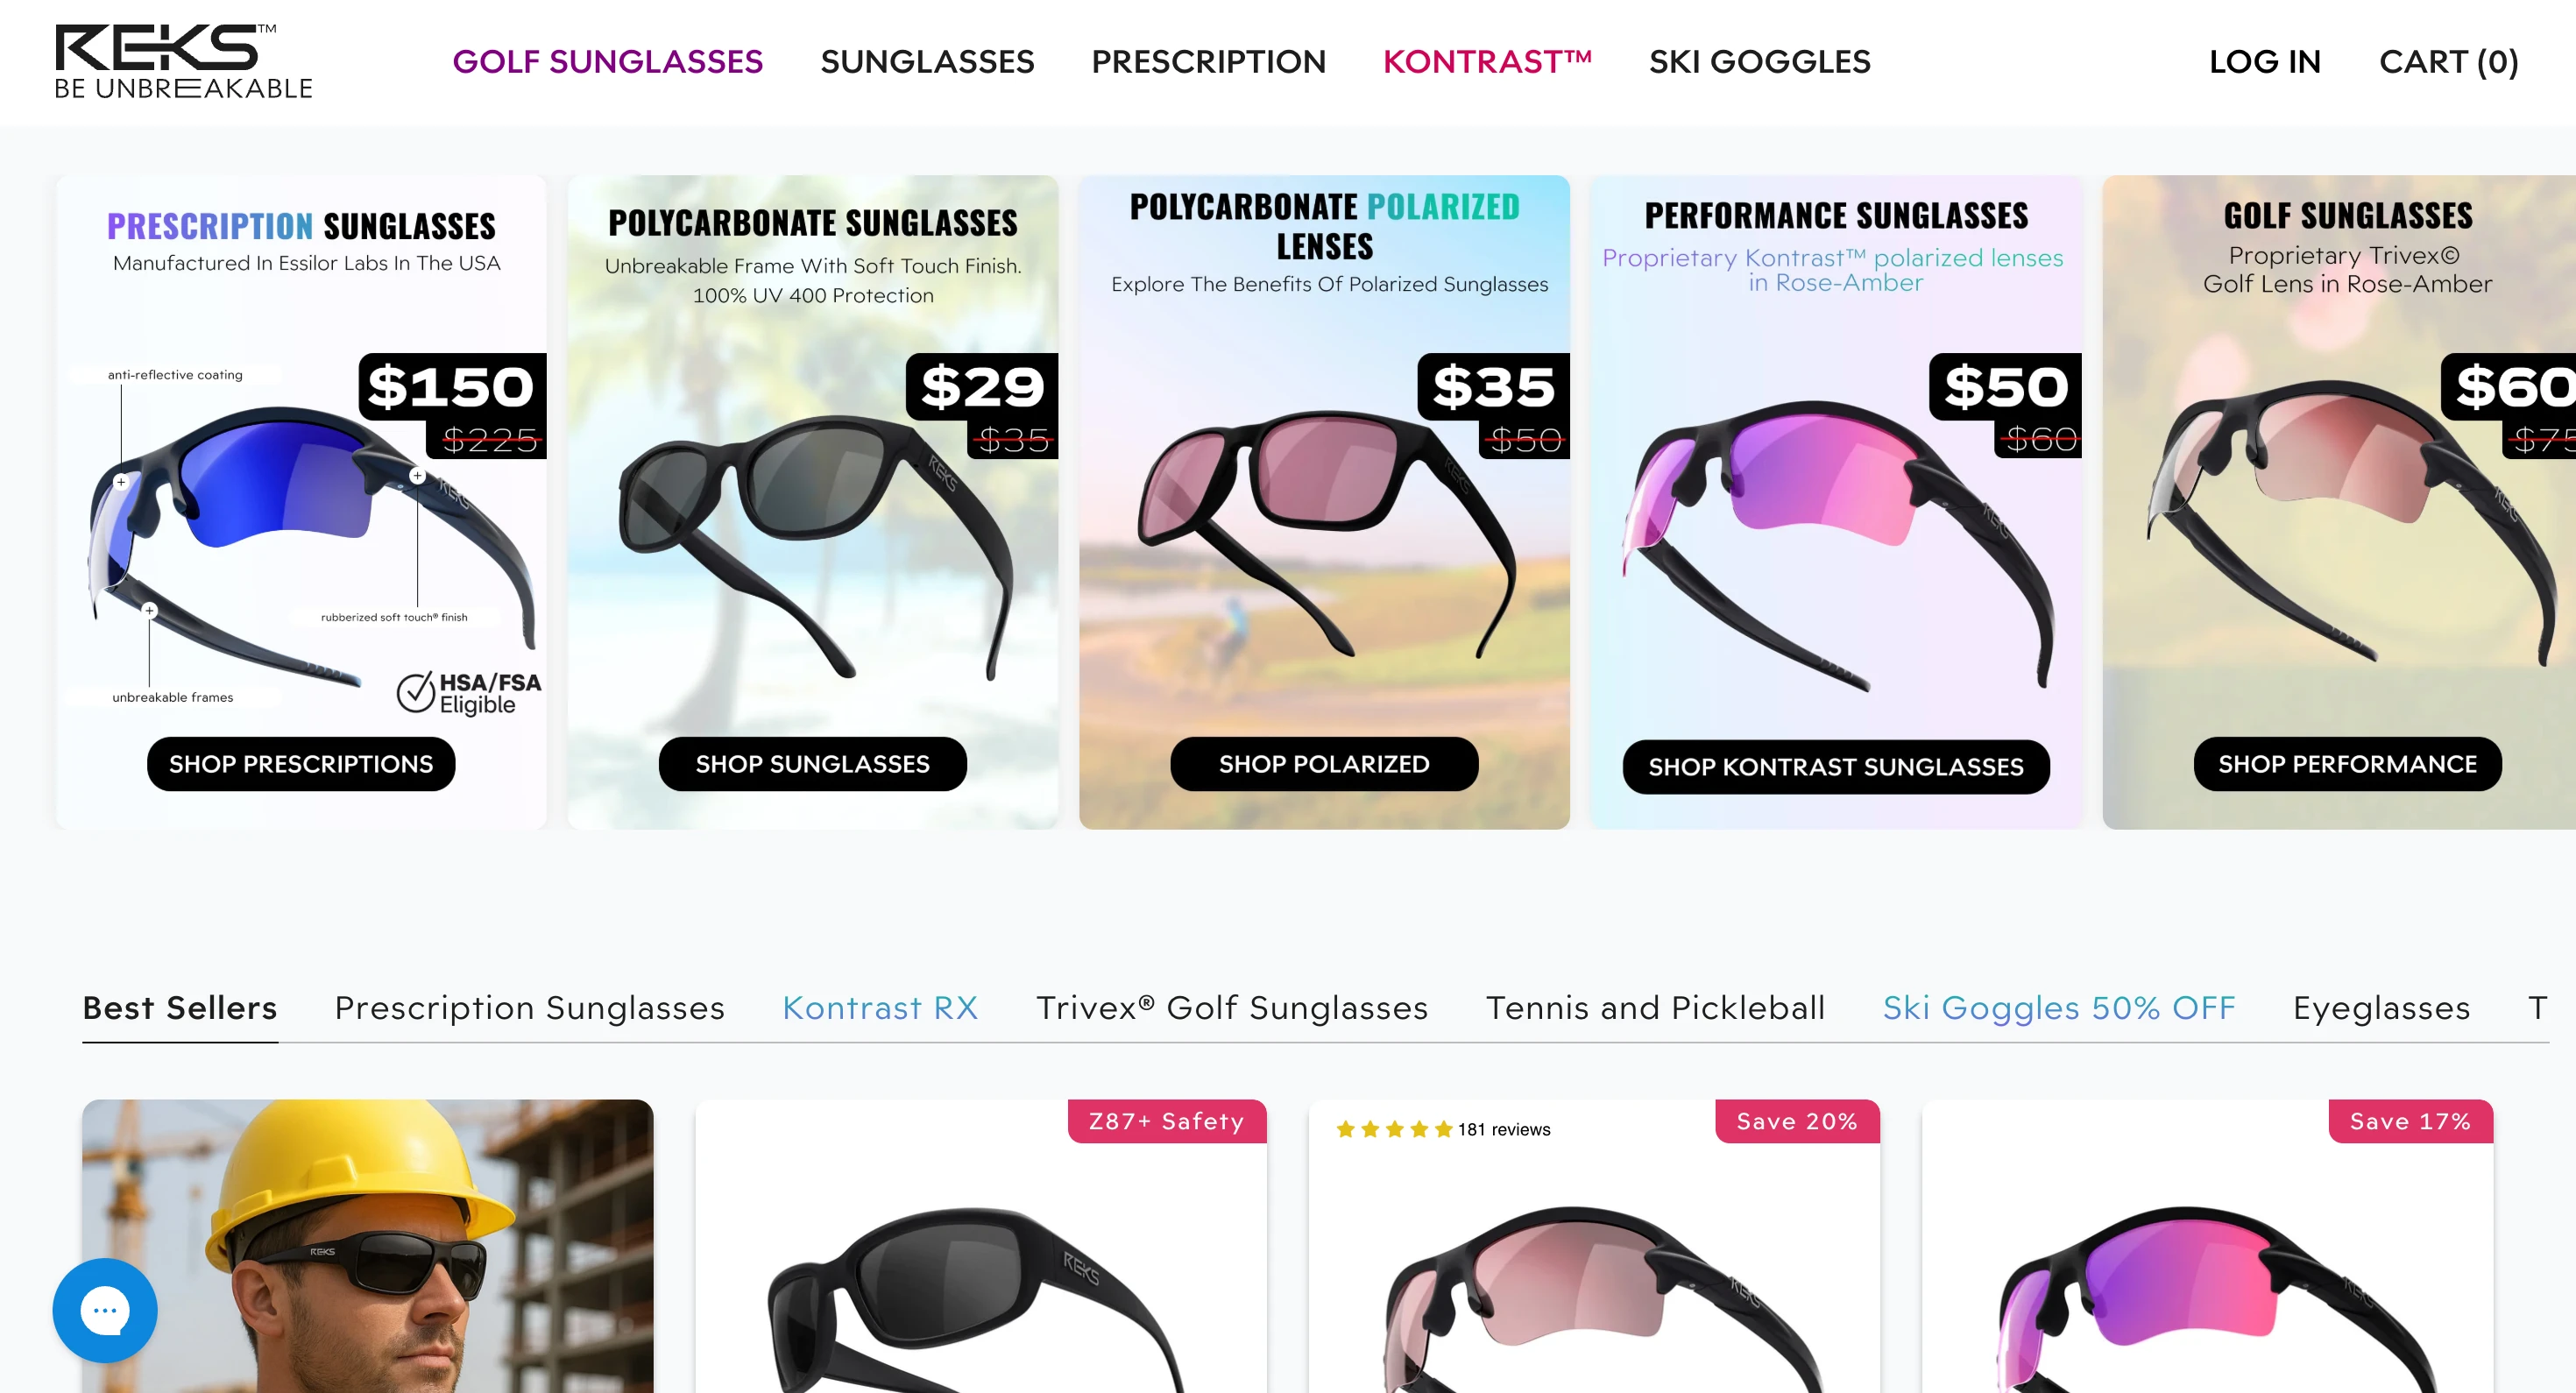The height and width of the screenshot is (1393, 2576).
Task: Click the five-star 181 reviews rating
Action: (x=1443, y=1129)
